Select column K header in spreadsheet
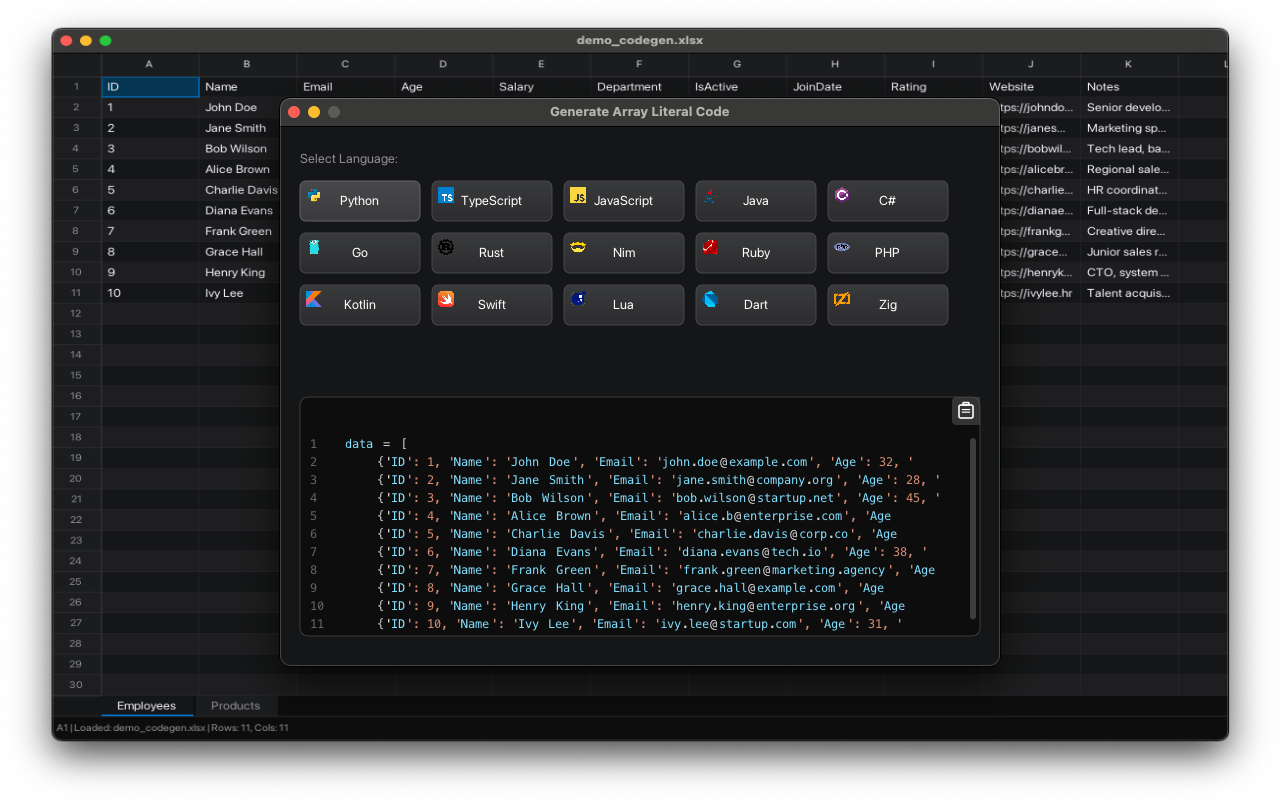The width and height of the screenshot is (1280, 800). [1129, 64]
